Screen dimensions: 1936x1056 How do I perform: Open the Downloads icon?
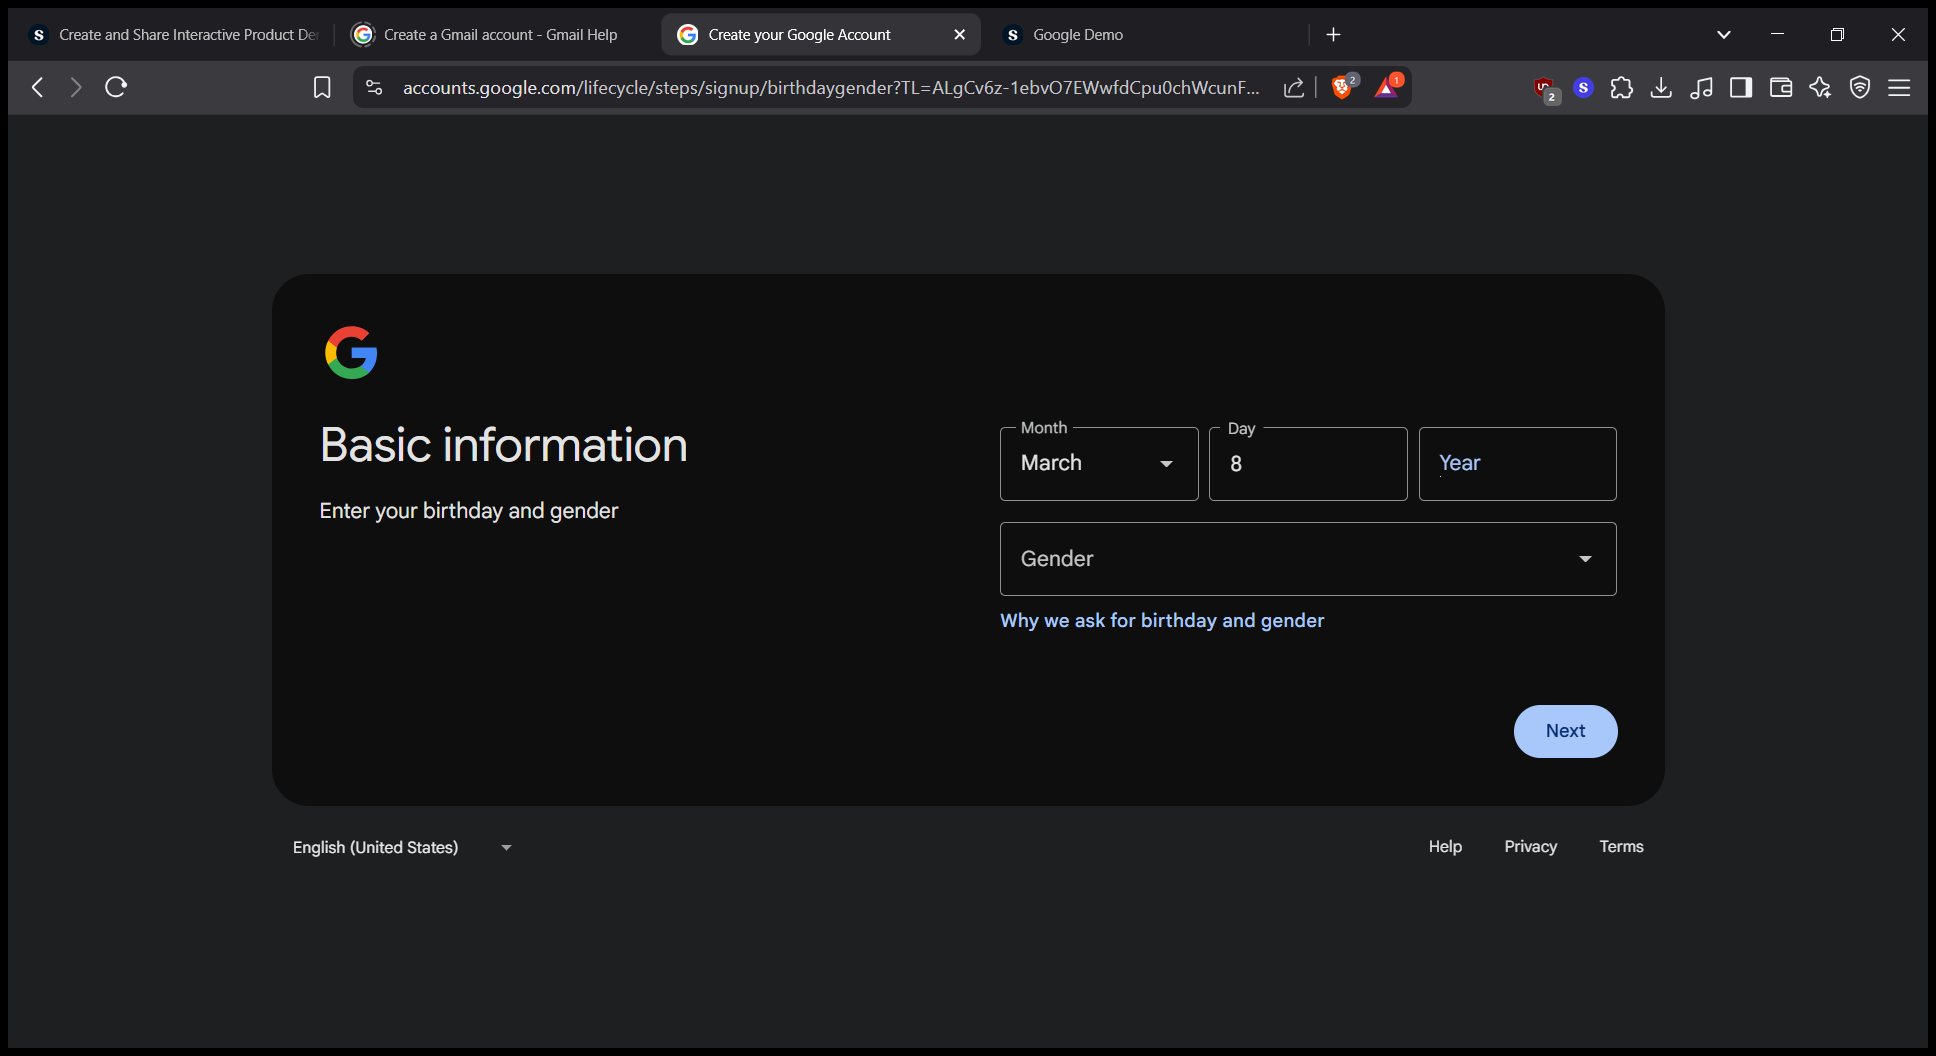pos(1661,88)
